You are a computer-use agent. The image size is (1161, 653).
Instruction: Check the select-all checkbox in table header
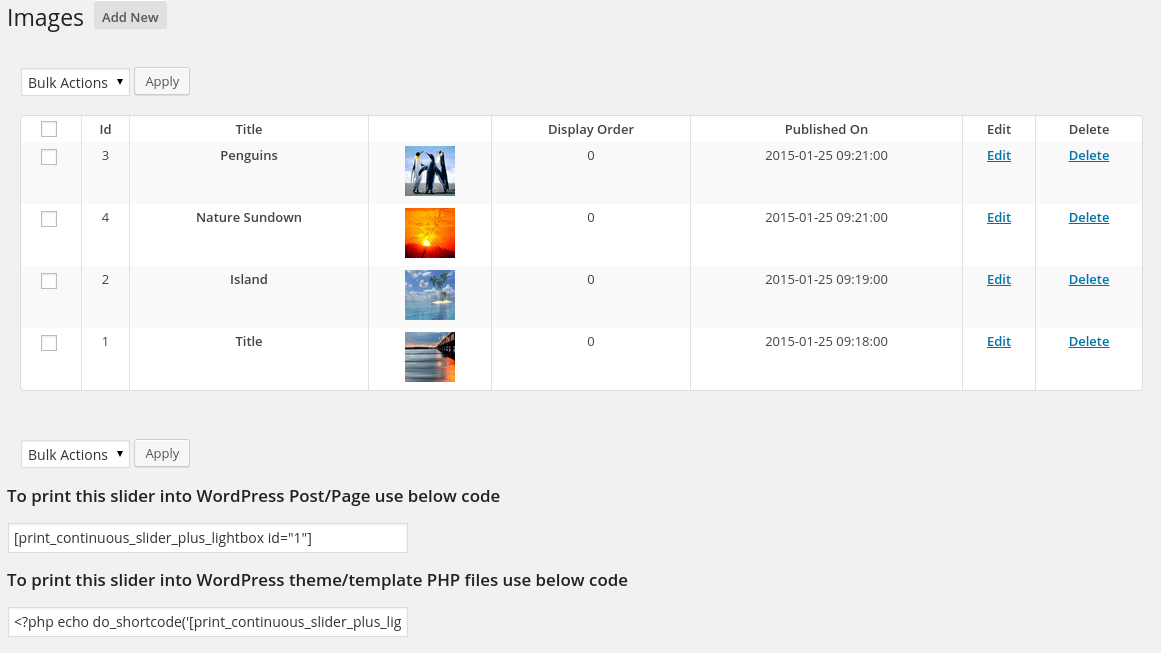[x=49, y=129]
